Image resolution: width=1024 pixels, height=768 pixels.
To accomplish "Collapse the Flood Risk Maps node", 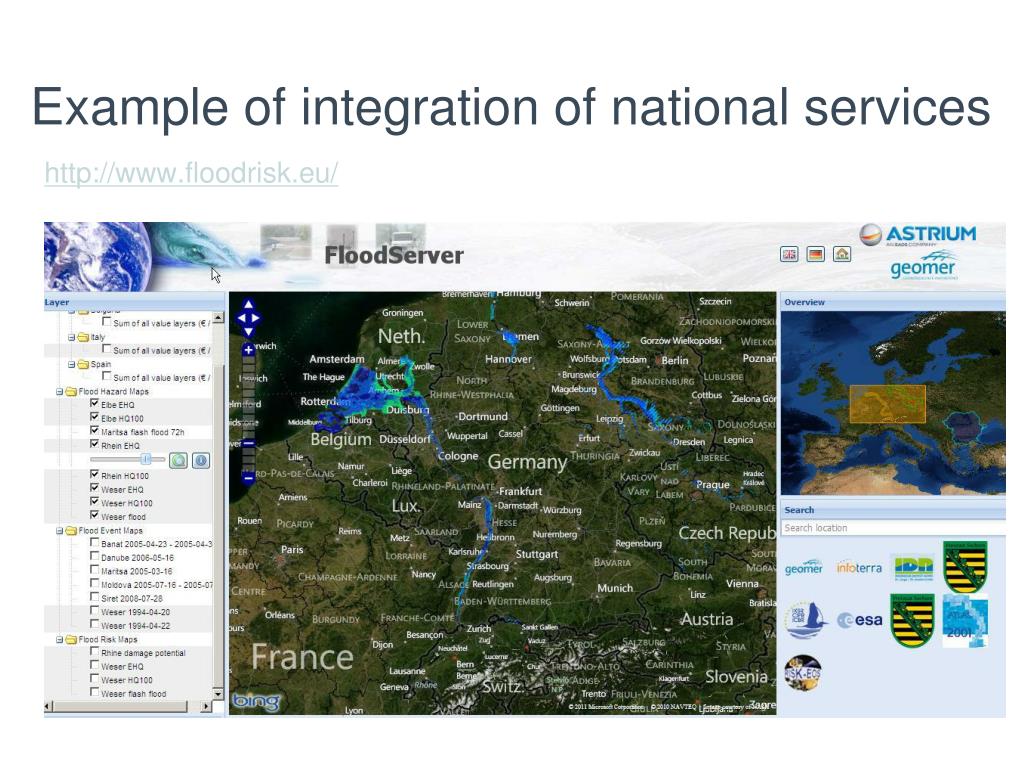I will click(x=59, y=640).
